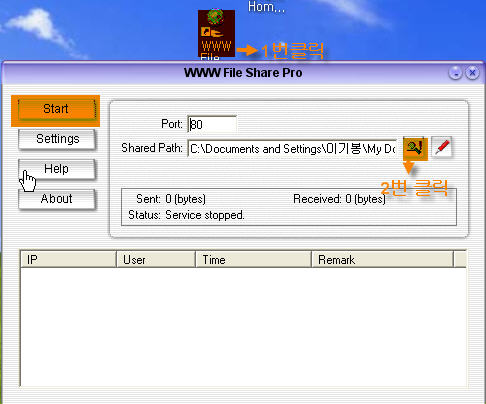The width and height of the screenshot is (486, 404).
Task: Sort list by User column header
Action: click(156, 259)
